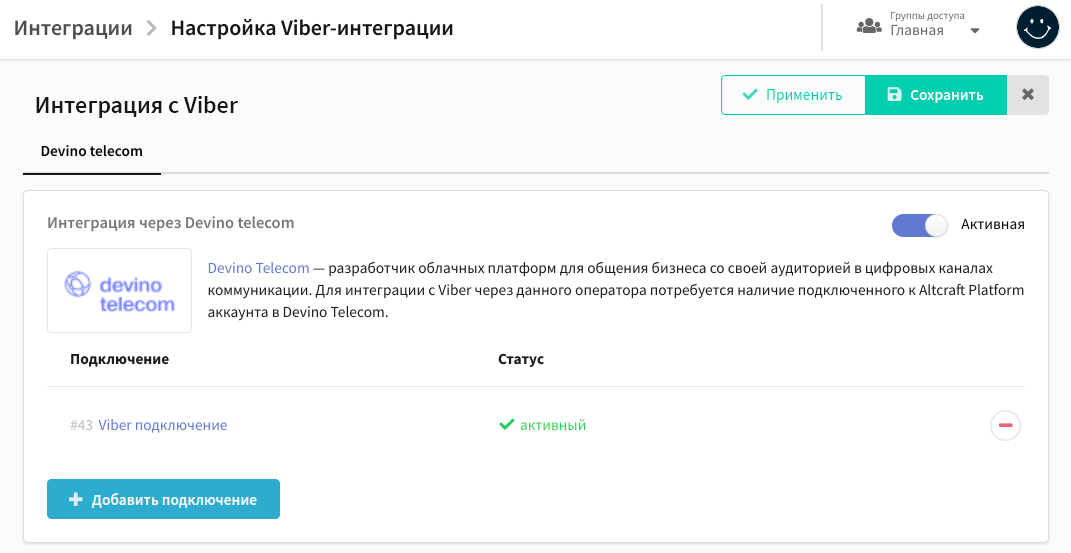Click the Devino Telecom logo image

tap(120, 291)
